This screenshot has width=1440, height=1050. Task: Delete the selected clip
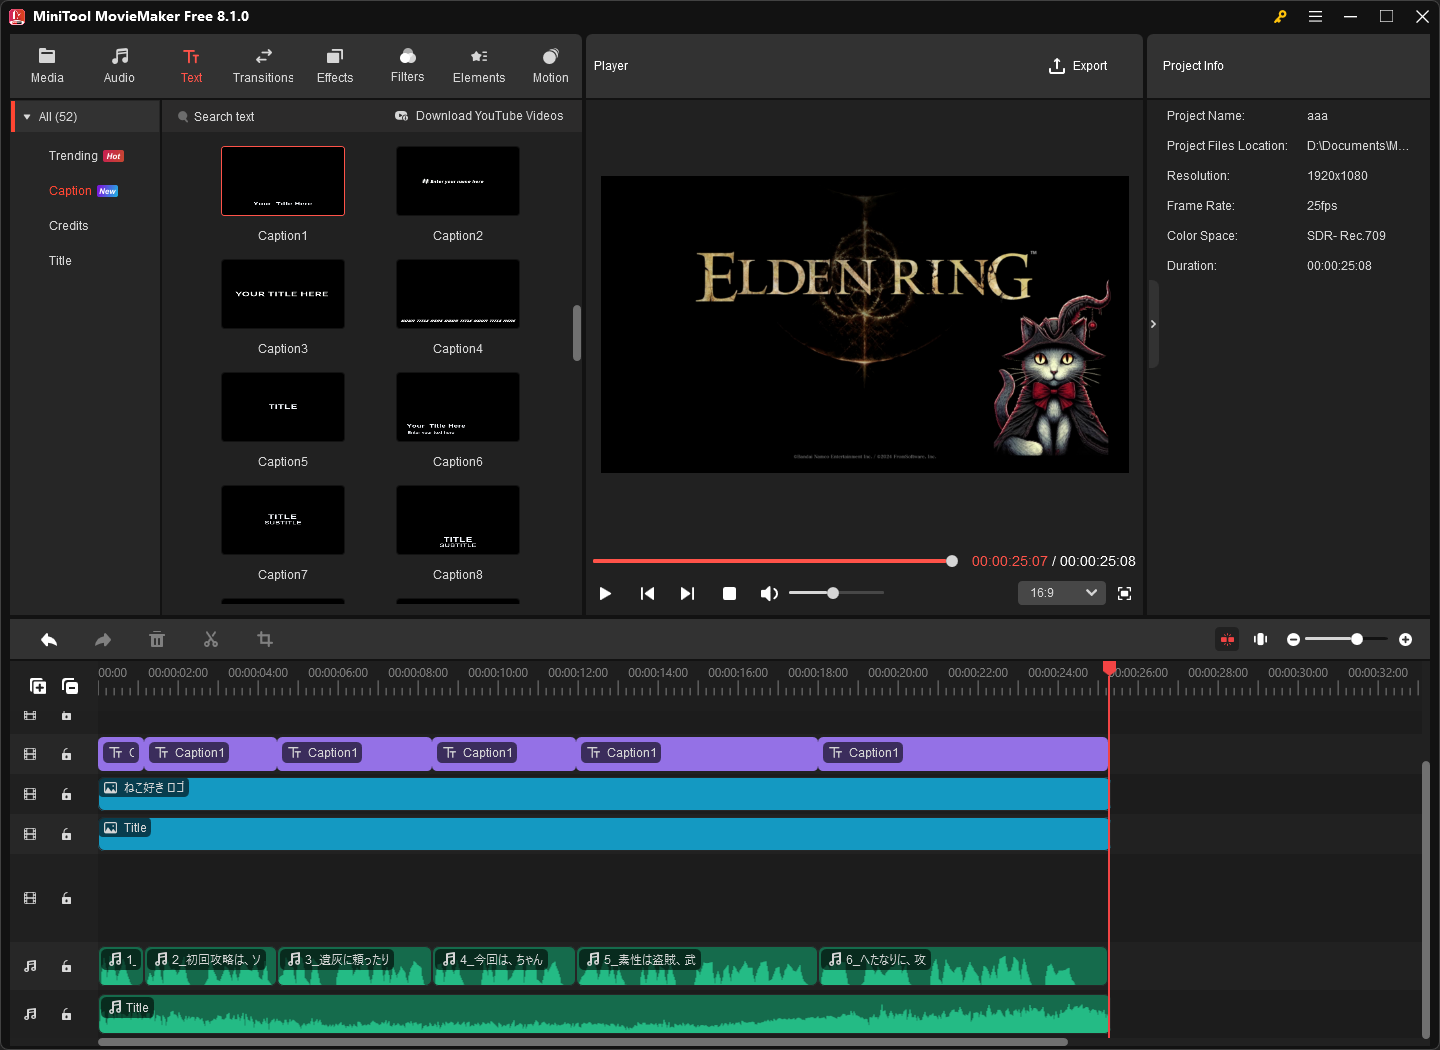coord(157,639)
